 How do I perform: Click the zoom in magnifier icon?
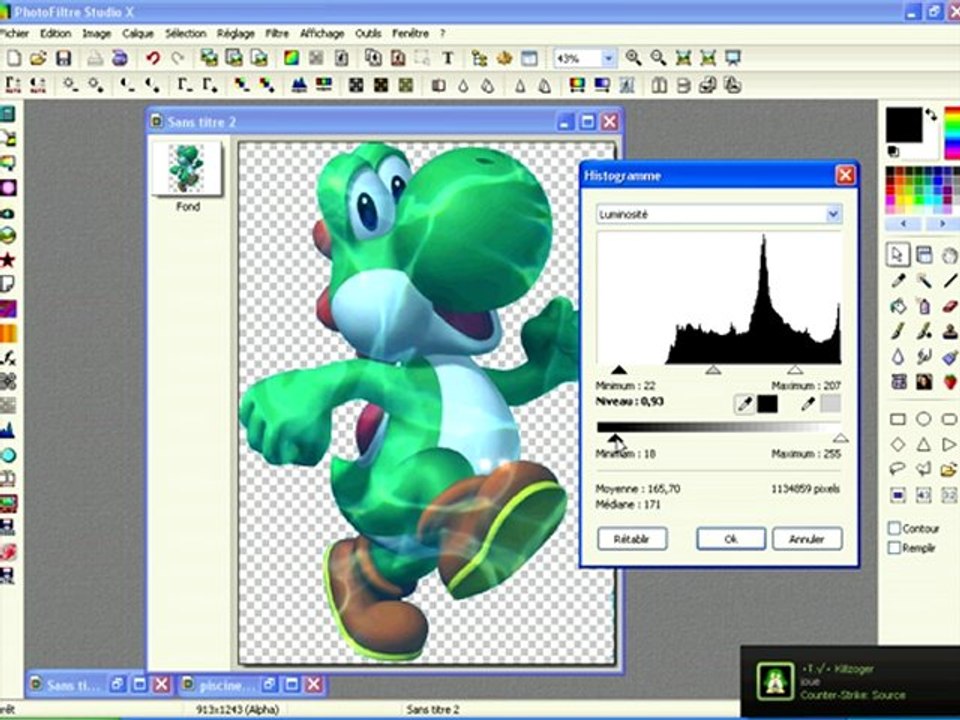point(633,58)
